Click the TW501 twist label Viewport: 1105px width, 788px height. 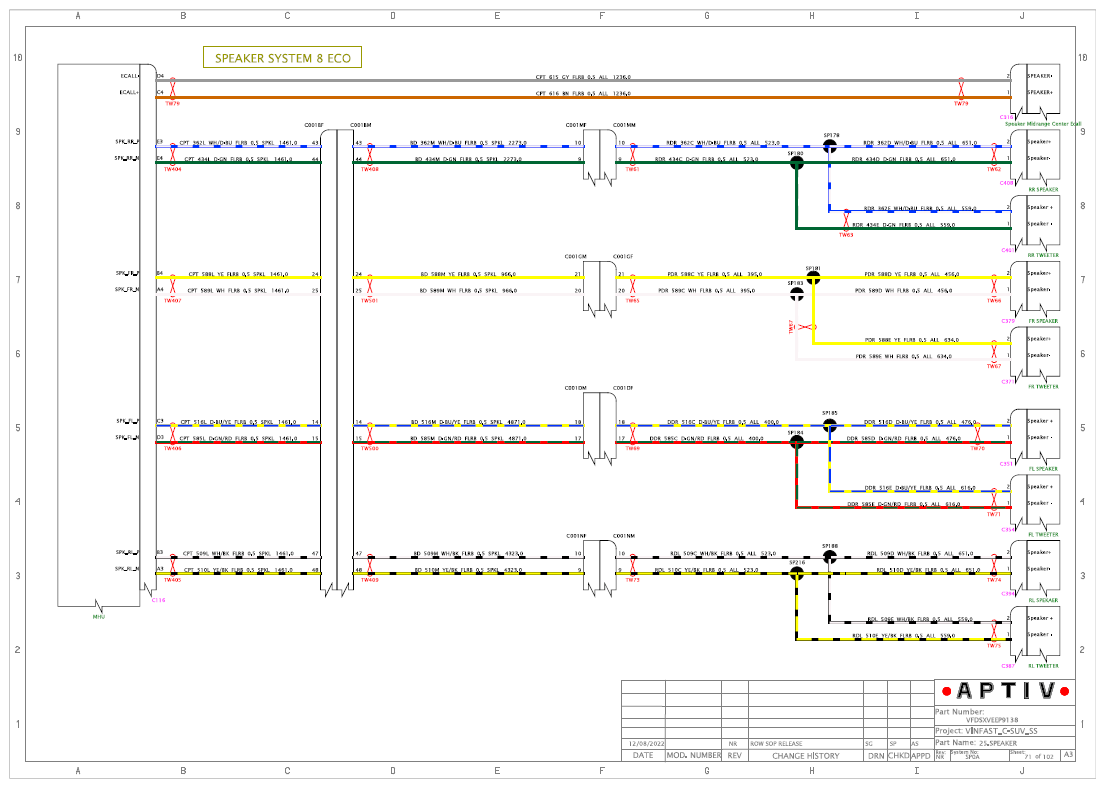coord(370,301)
